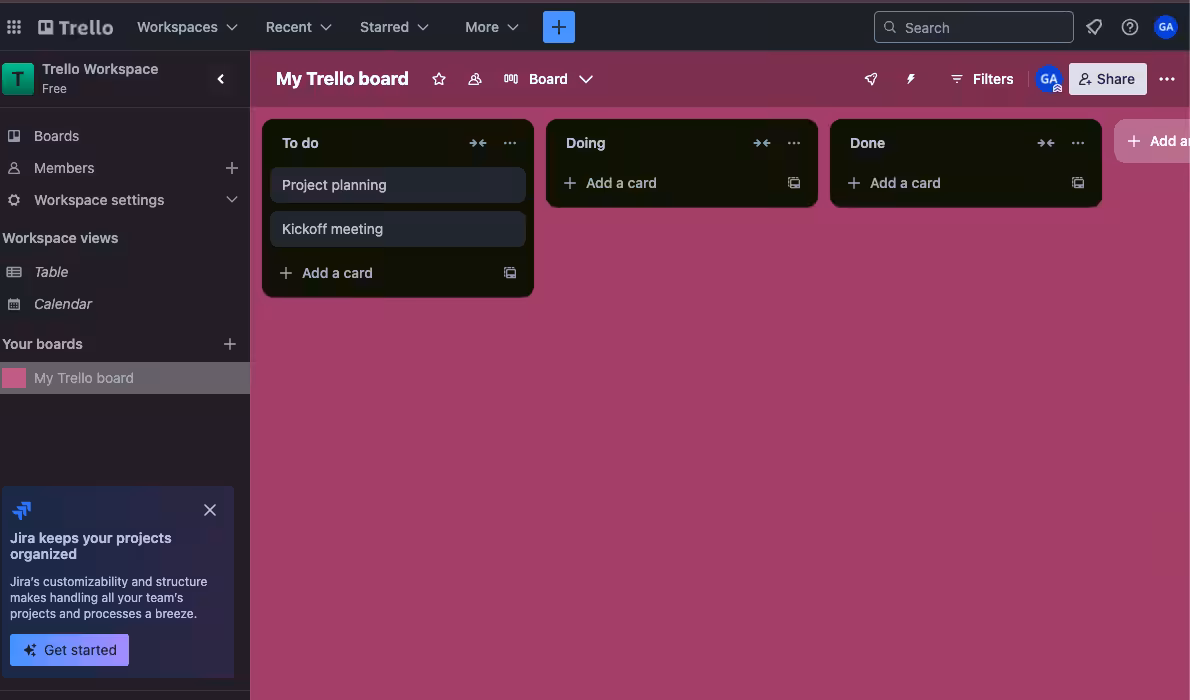This screenshot has width=1190, height=700.
Task: Expand the Workspace settings chevron
Action: point(232,200)
